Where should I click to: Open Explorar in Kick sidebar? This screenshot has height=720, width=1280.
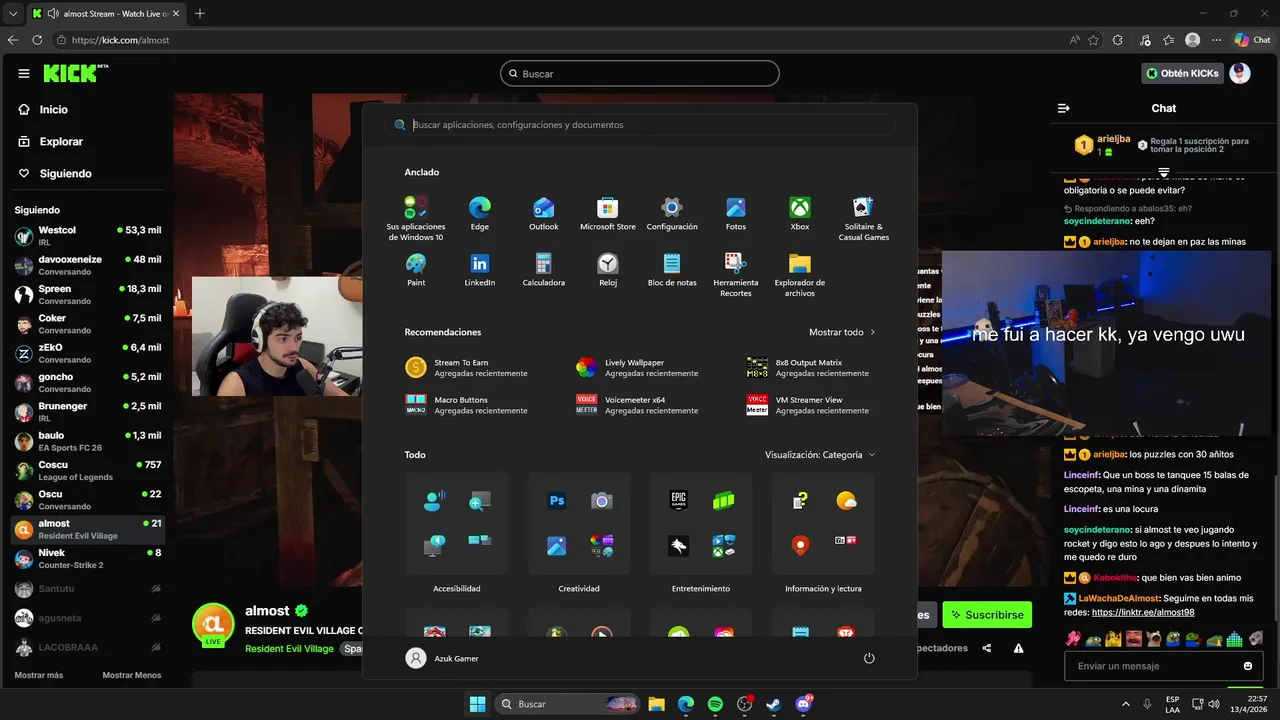[x=50, y=141]
